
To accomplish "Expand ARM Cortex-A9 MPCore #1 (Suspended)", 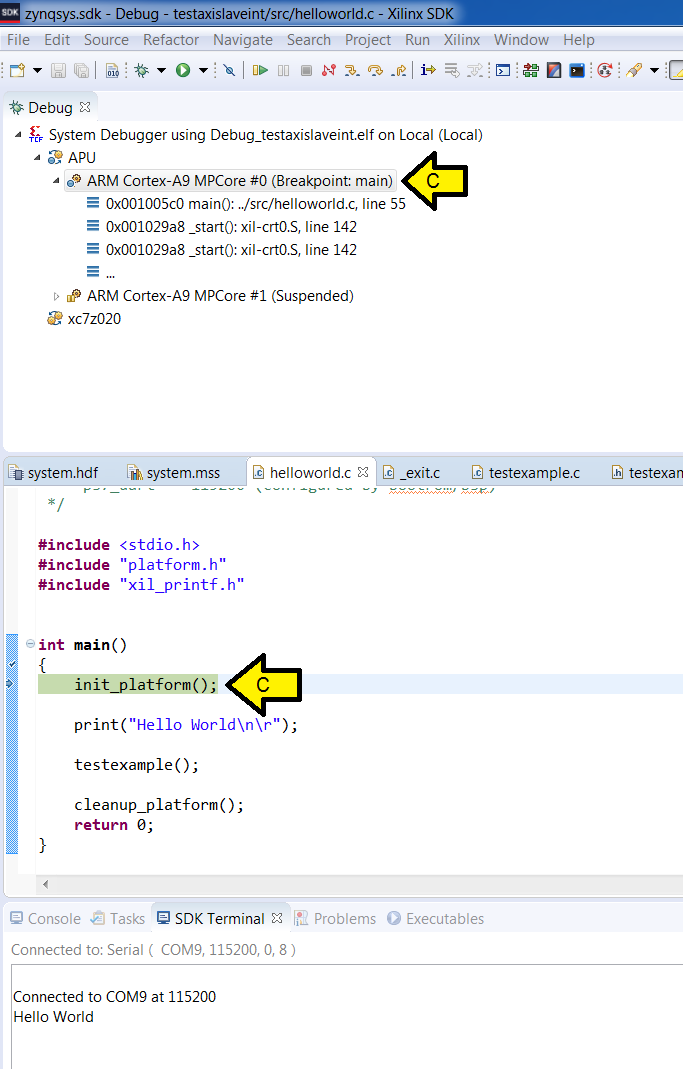I will (x=57, y=296).
